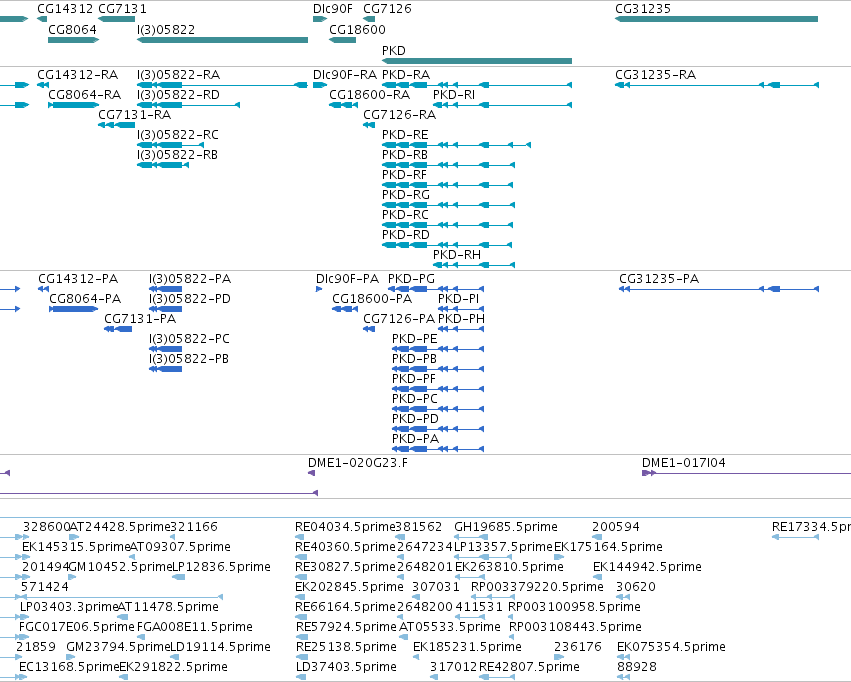Select transcript PKD-RE
The width and height of the screenshot is (851, 682).
click(405, 135)
